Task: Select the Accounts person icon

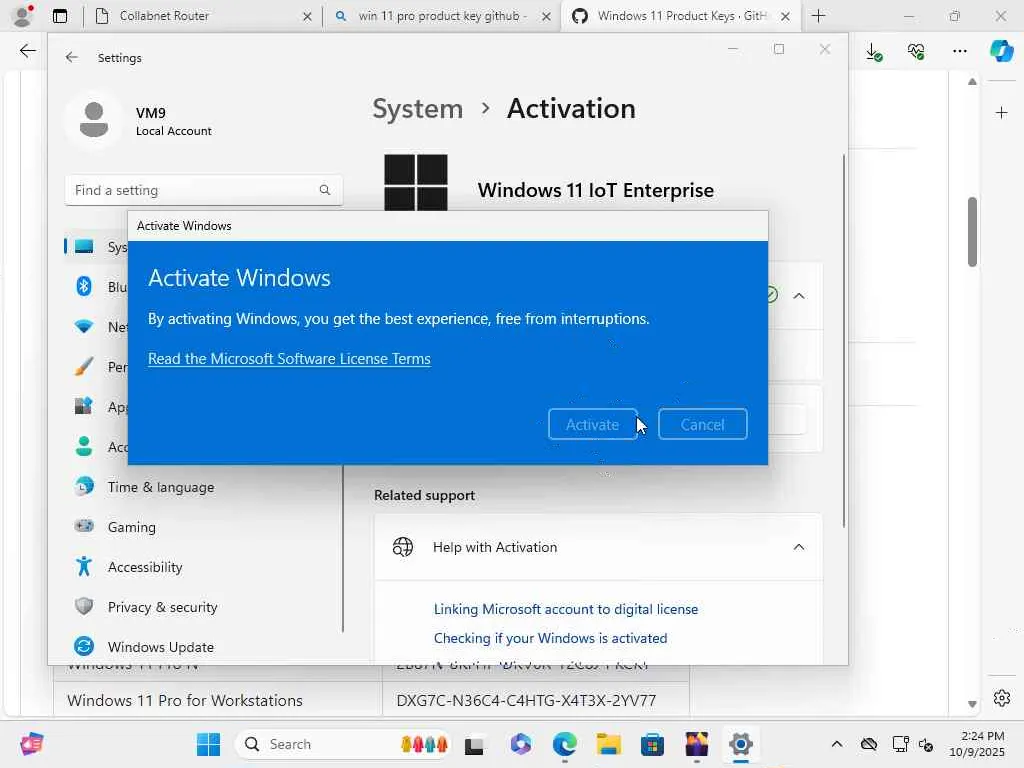Action: [x=84, y=446]
